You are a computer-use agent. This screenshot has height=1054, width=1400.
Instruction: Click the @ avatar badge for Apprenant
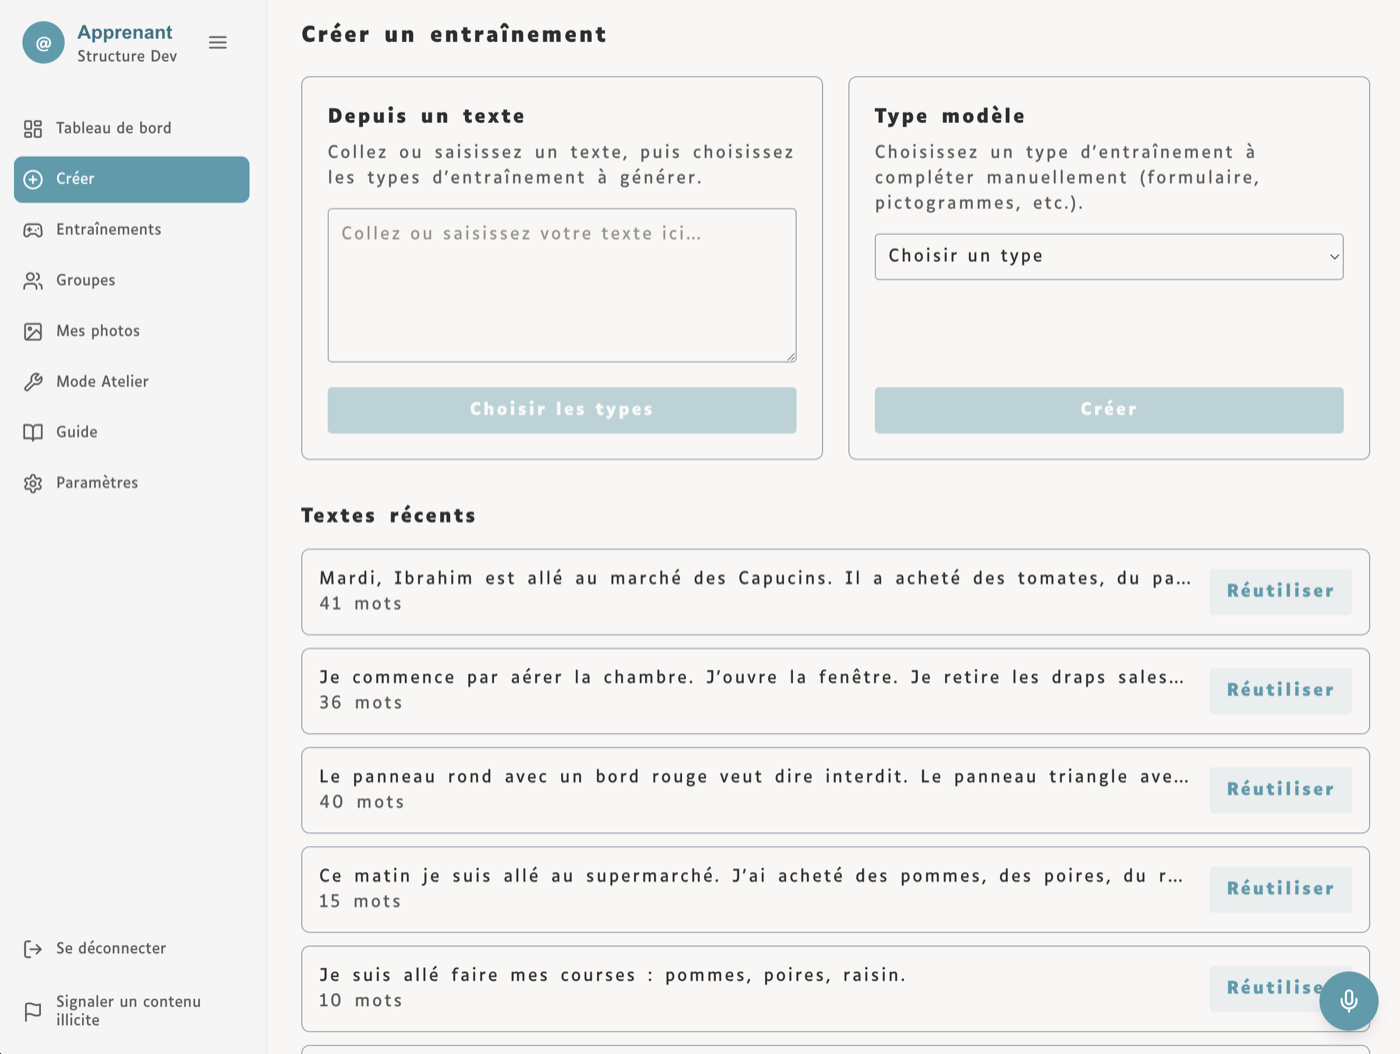(43, 43)
